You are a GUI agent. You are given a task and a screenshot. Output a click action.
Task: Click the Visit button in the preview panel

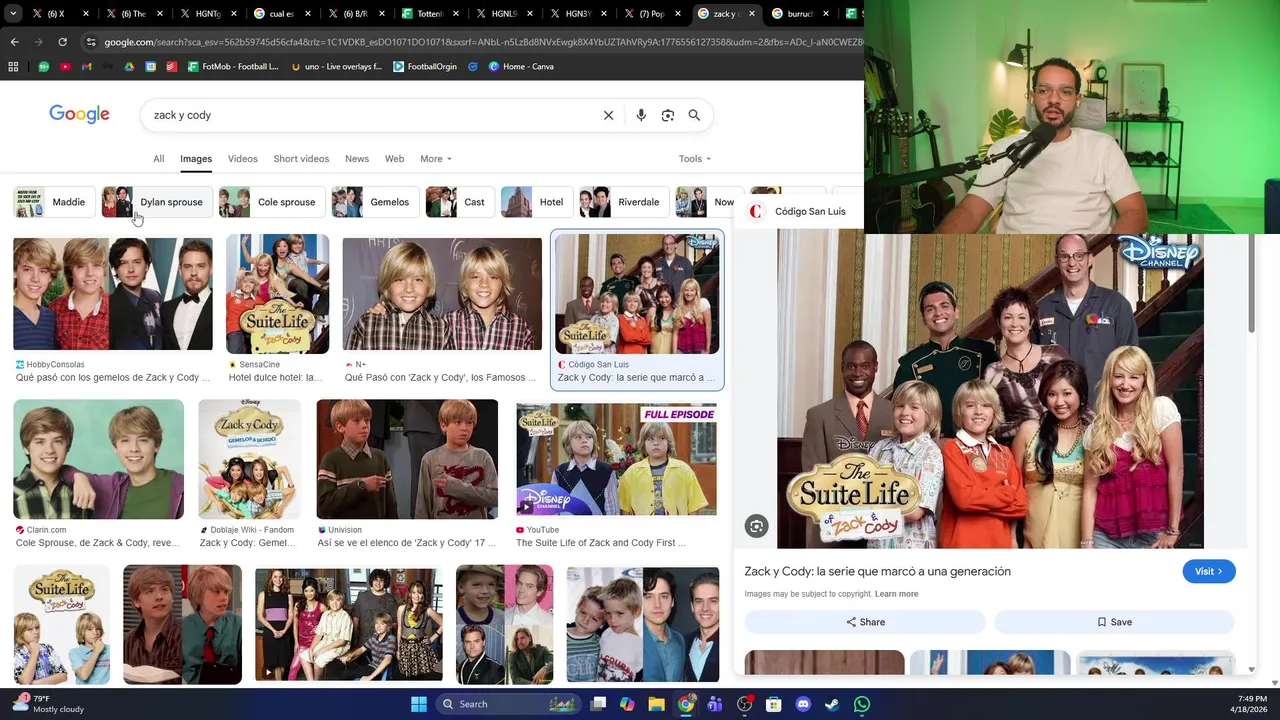1209,571
